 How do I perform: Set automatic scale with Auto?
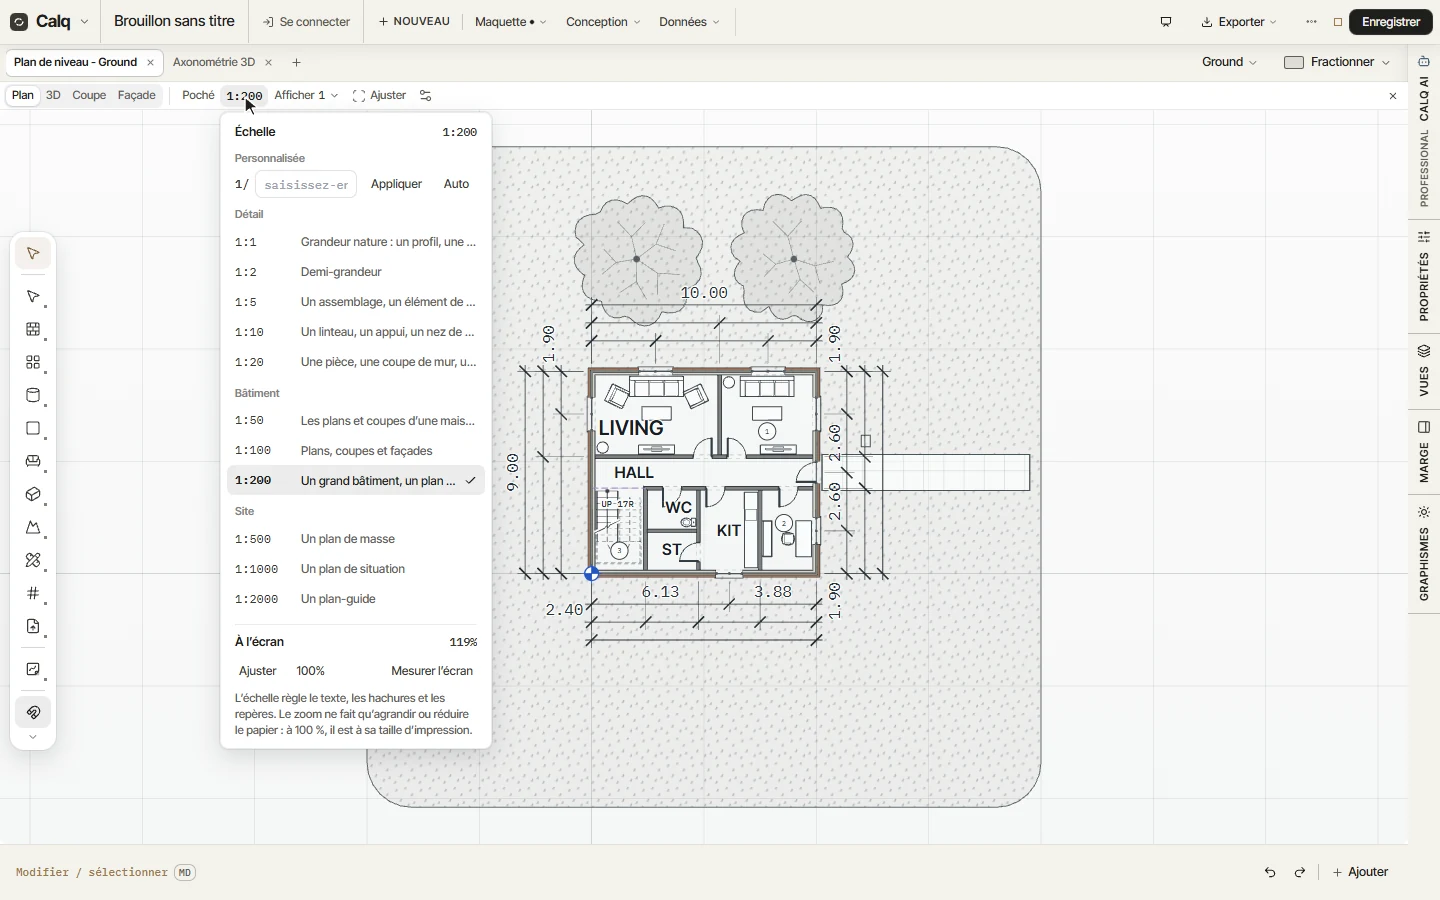457,184
